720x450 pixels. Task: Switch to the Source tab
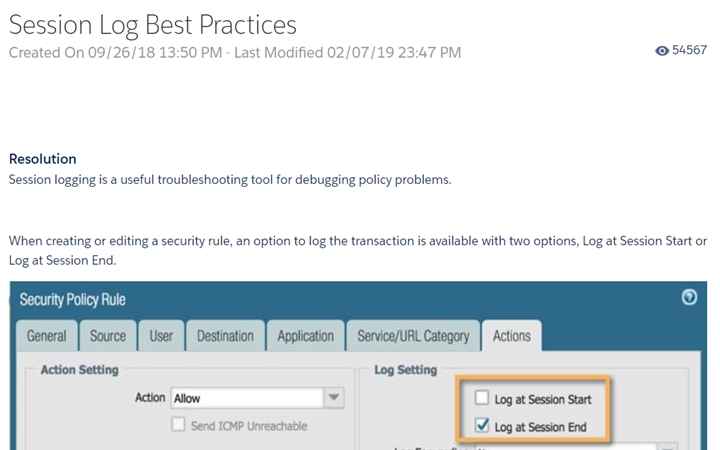pyautogui.click(x=108, y=336)
